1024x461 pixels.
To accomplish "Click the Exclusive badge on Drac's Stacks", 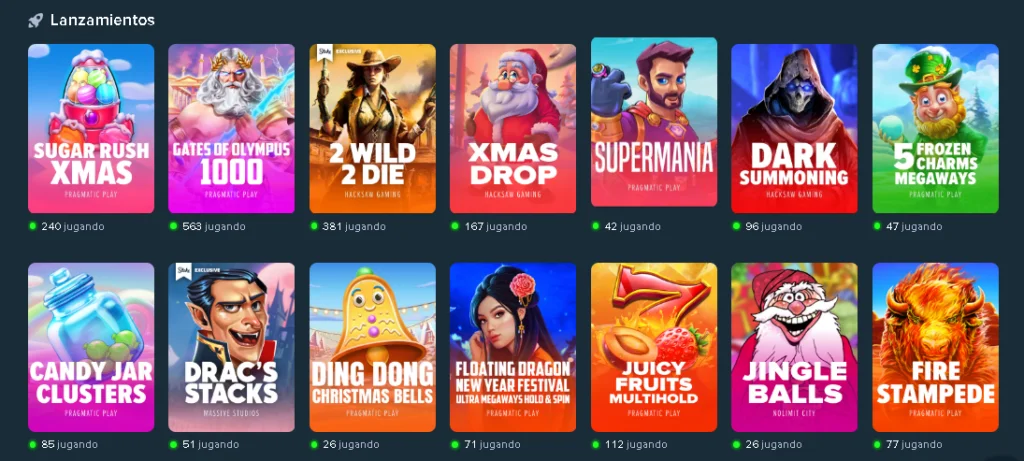I will click(199, 272).
